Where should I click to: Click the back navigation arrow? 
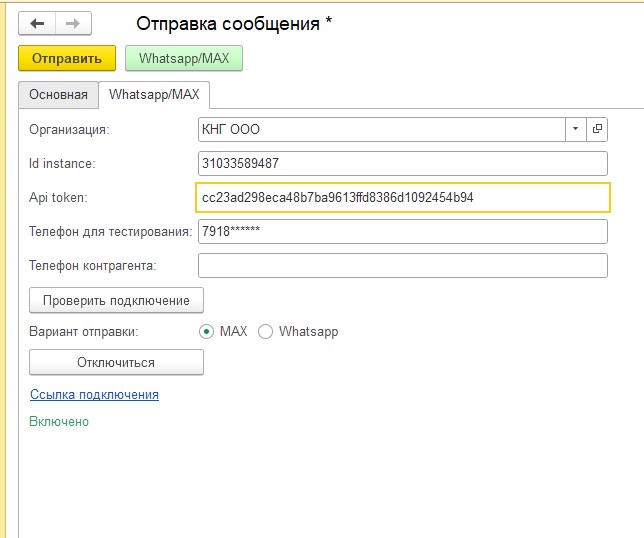pyautogui.click(x=37, y=23)
